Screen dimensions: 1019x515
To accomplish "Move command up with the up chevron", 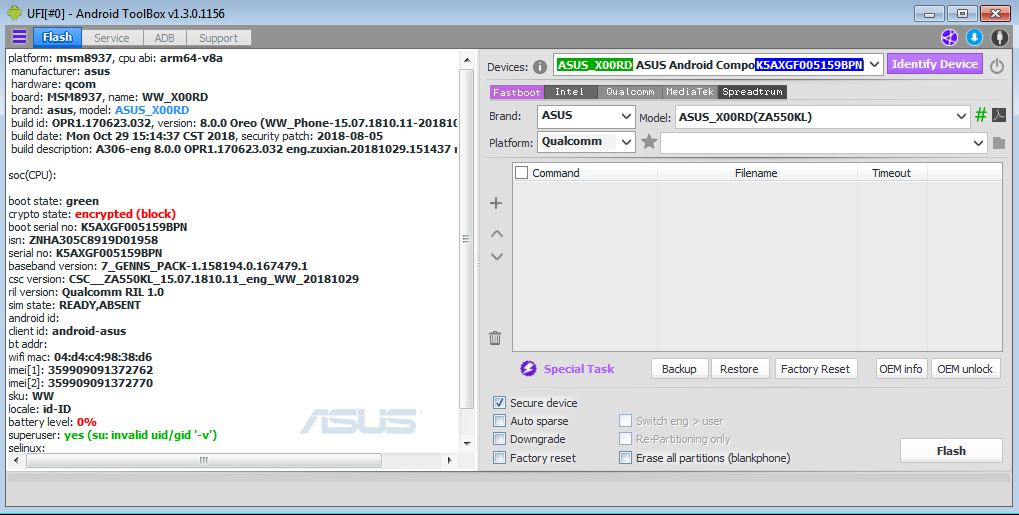I will (x=497, y=233).
